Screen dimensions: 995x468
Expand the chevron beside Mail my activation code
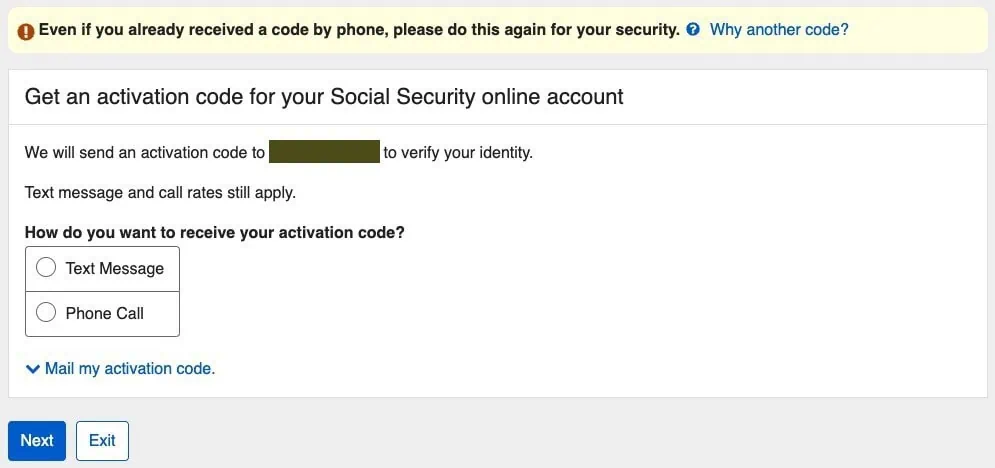pos(33,369)
